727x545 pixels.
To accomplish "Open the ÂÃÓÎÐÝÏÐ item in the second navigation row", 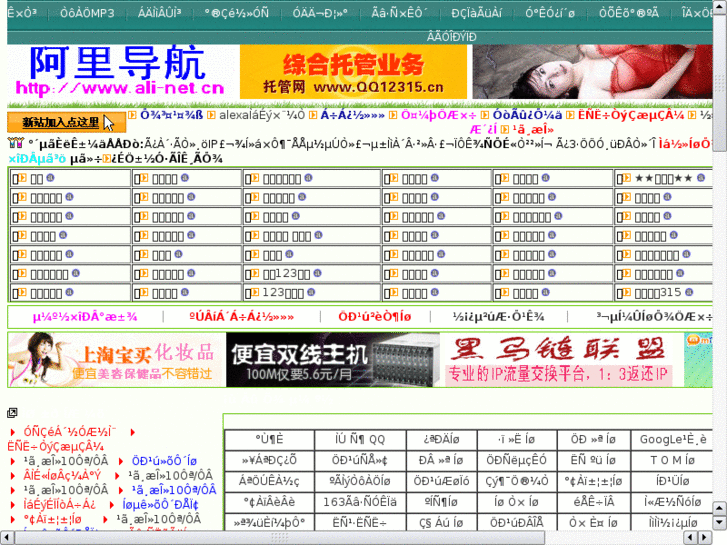I will click(x=452, y=37).
